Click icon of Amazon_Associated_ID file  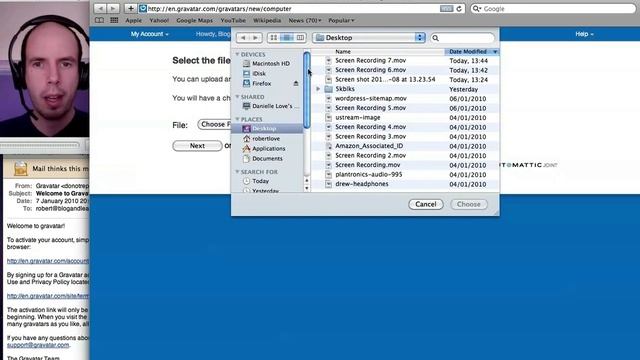click(328, 146)
